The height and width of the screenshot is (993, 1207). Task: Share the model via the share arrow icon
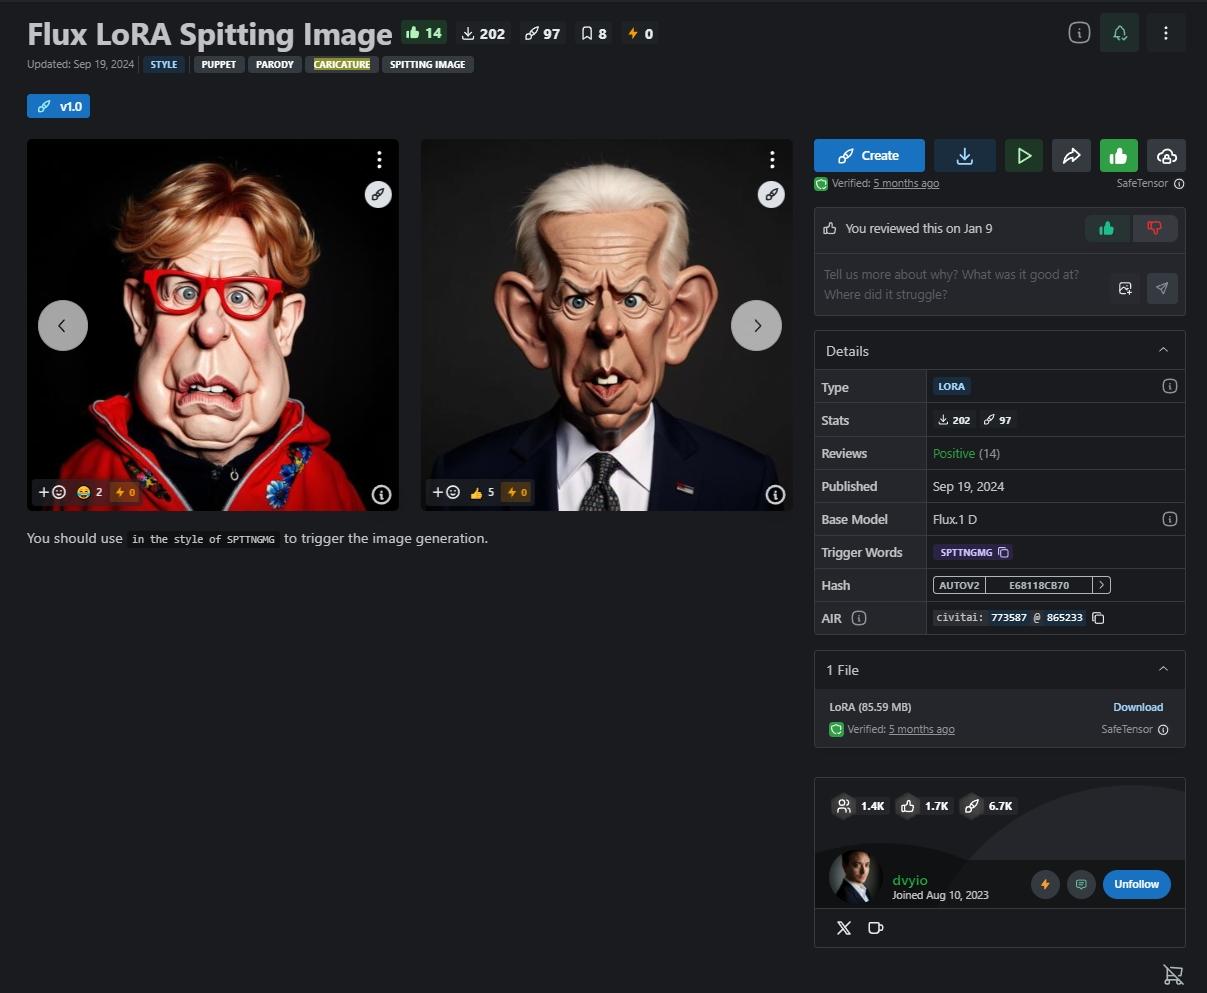click(x=1071, y=155)
